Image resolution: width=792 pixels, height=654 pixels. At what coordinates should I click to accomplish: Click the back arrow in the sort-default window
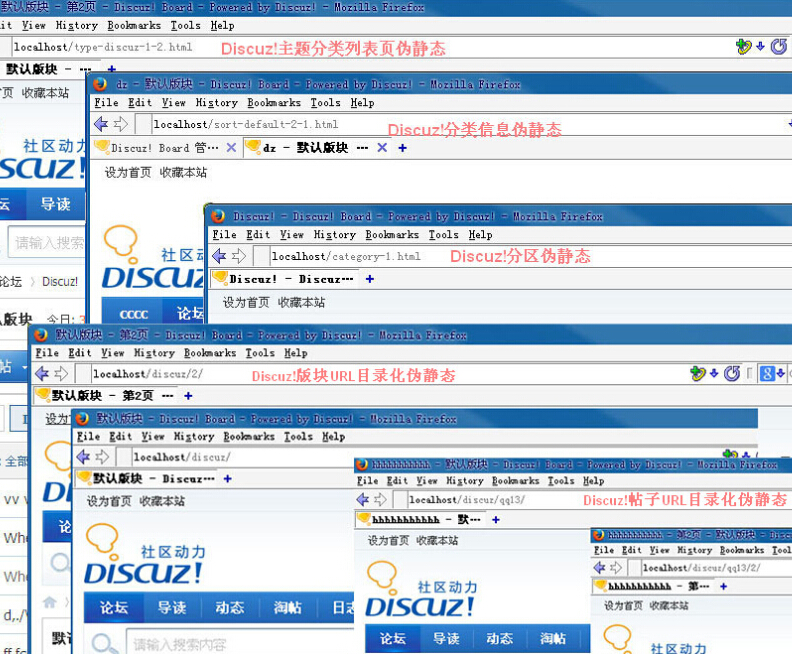click(x=101, y=124)
